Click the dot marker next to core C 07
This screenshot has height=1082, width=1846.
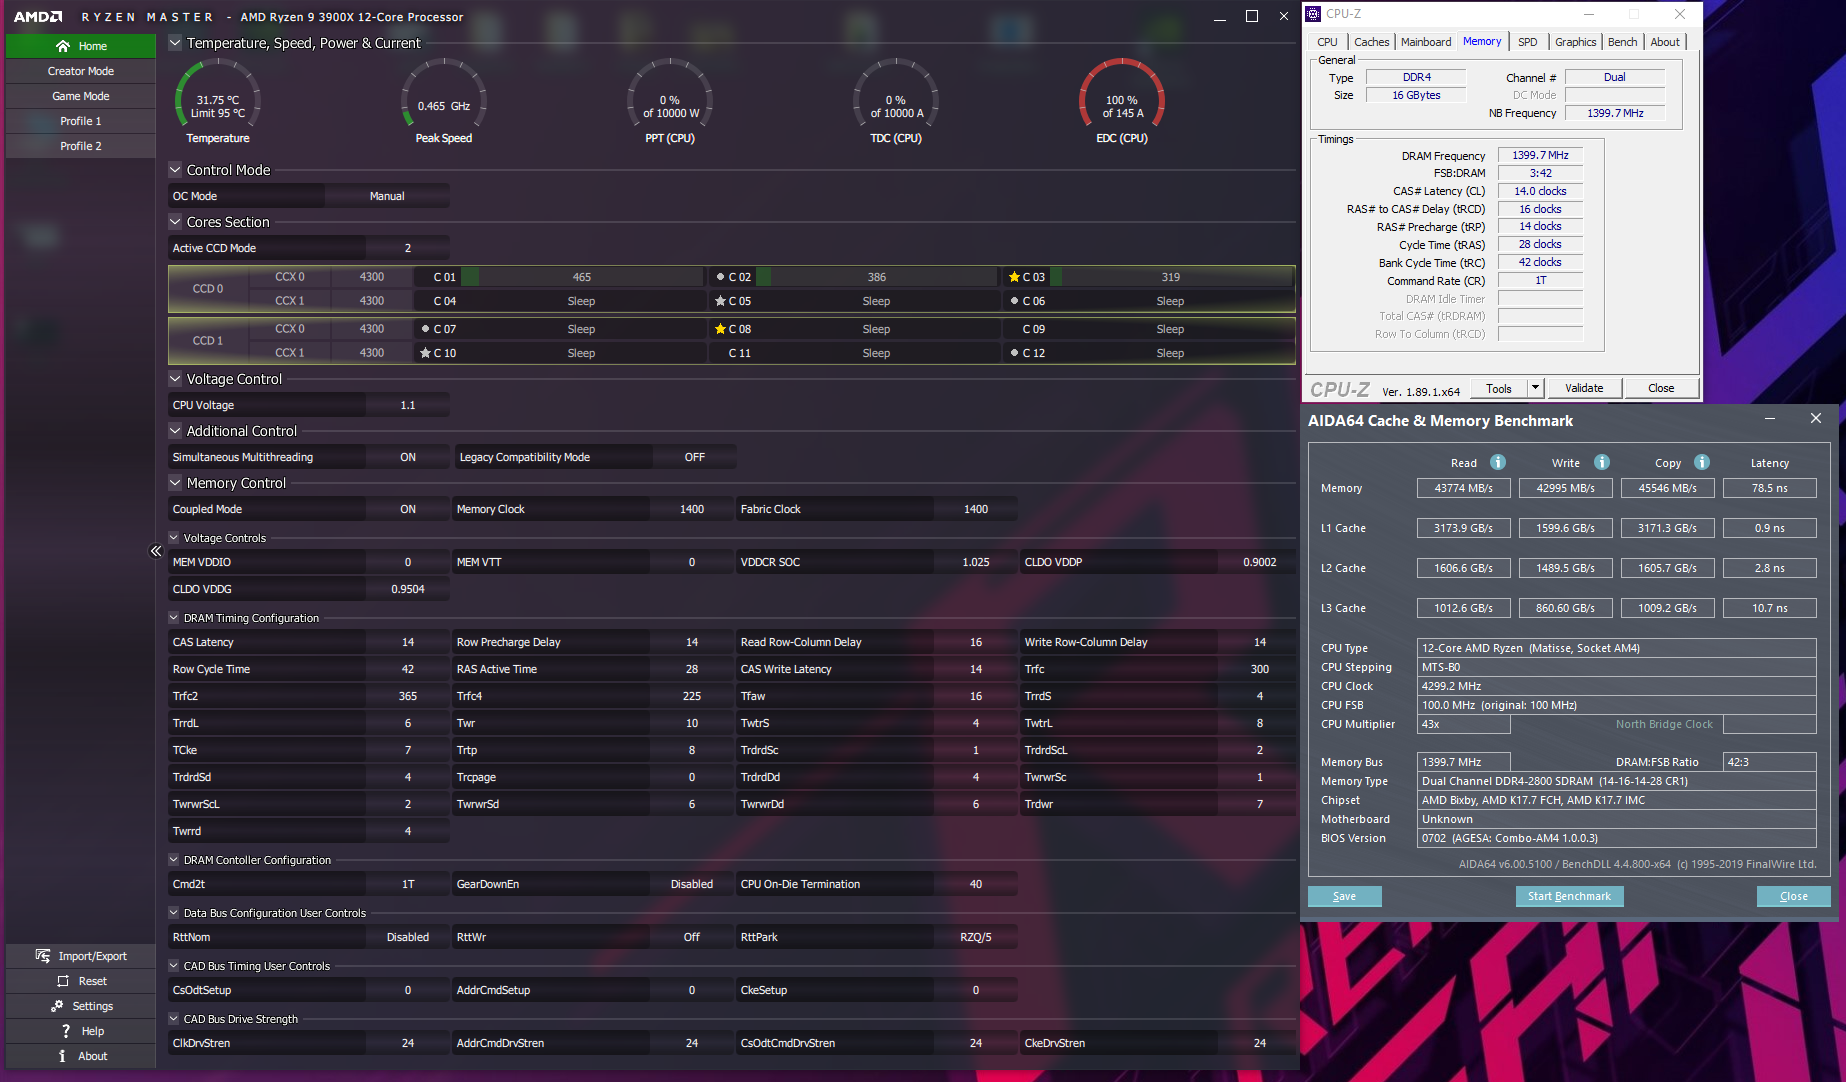425,329
